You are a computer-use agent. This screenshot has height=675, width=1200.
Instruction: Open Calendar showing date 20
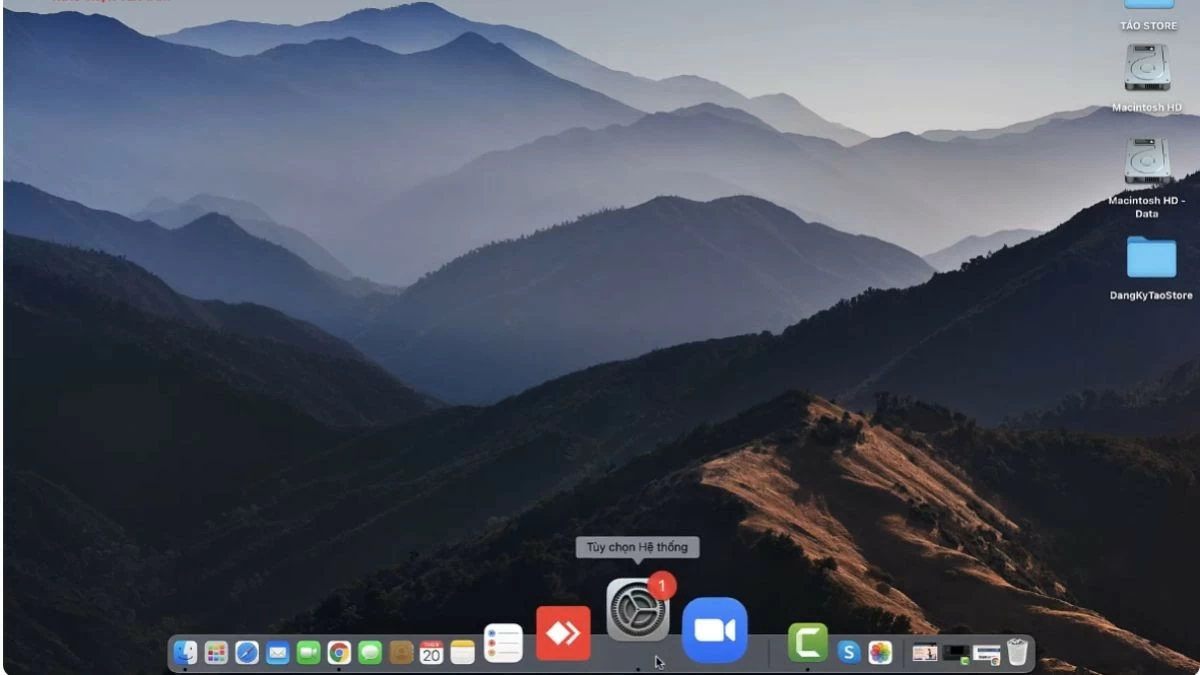click(431, 653)
